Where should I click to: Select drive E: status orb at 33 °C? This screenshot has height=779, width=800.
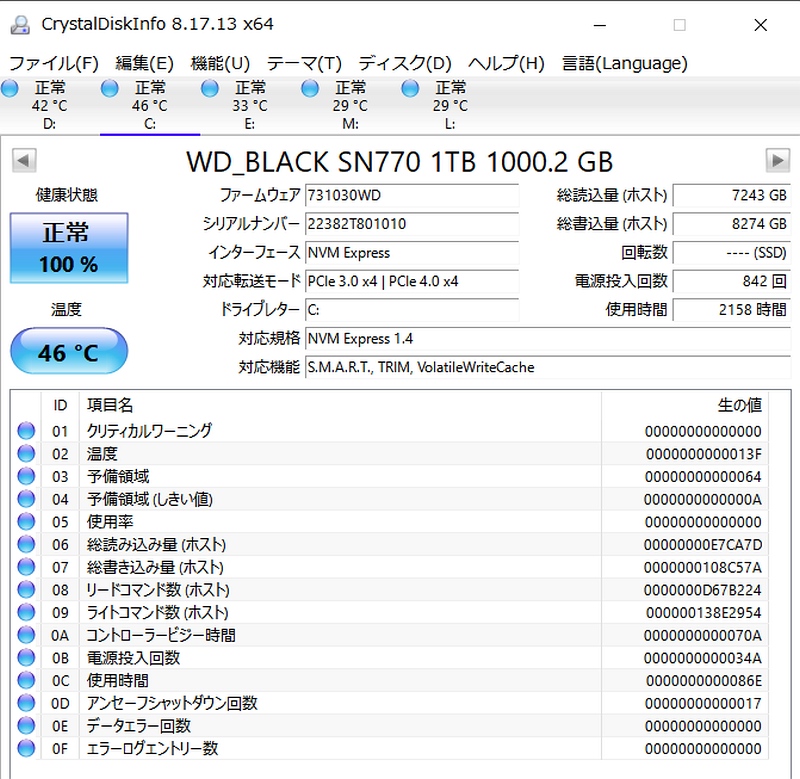click(210, 89)
